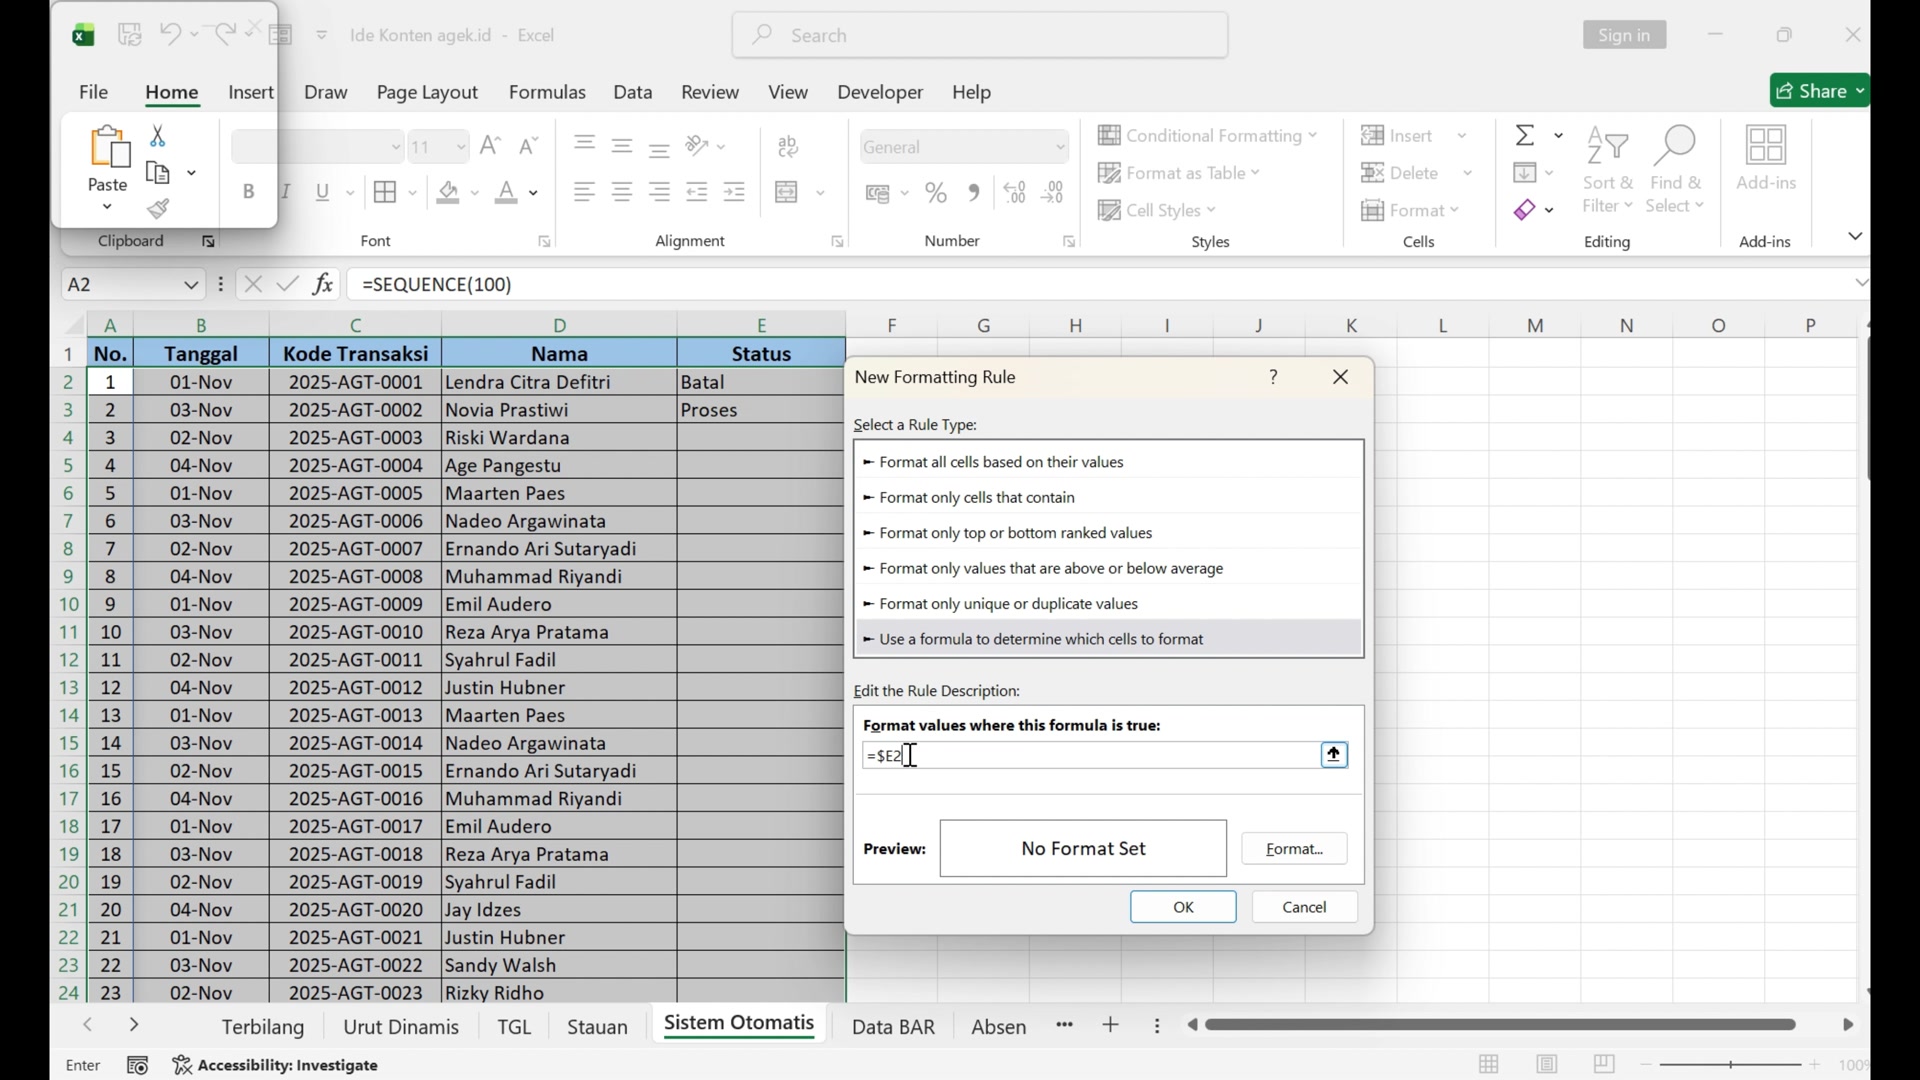Click the AutoSum sigma icon

tap(1525, 135)
